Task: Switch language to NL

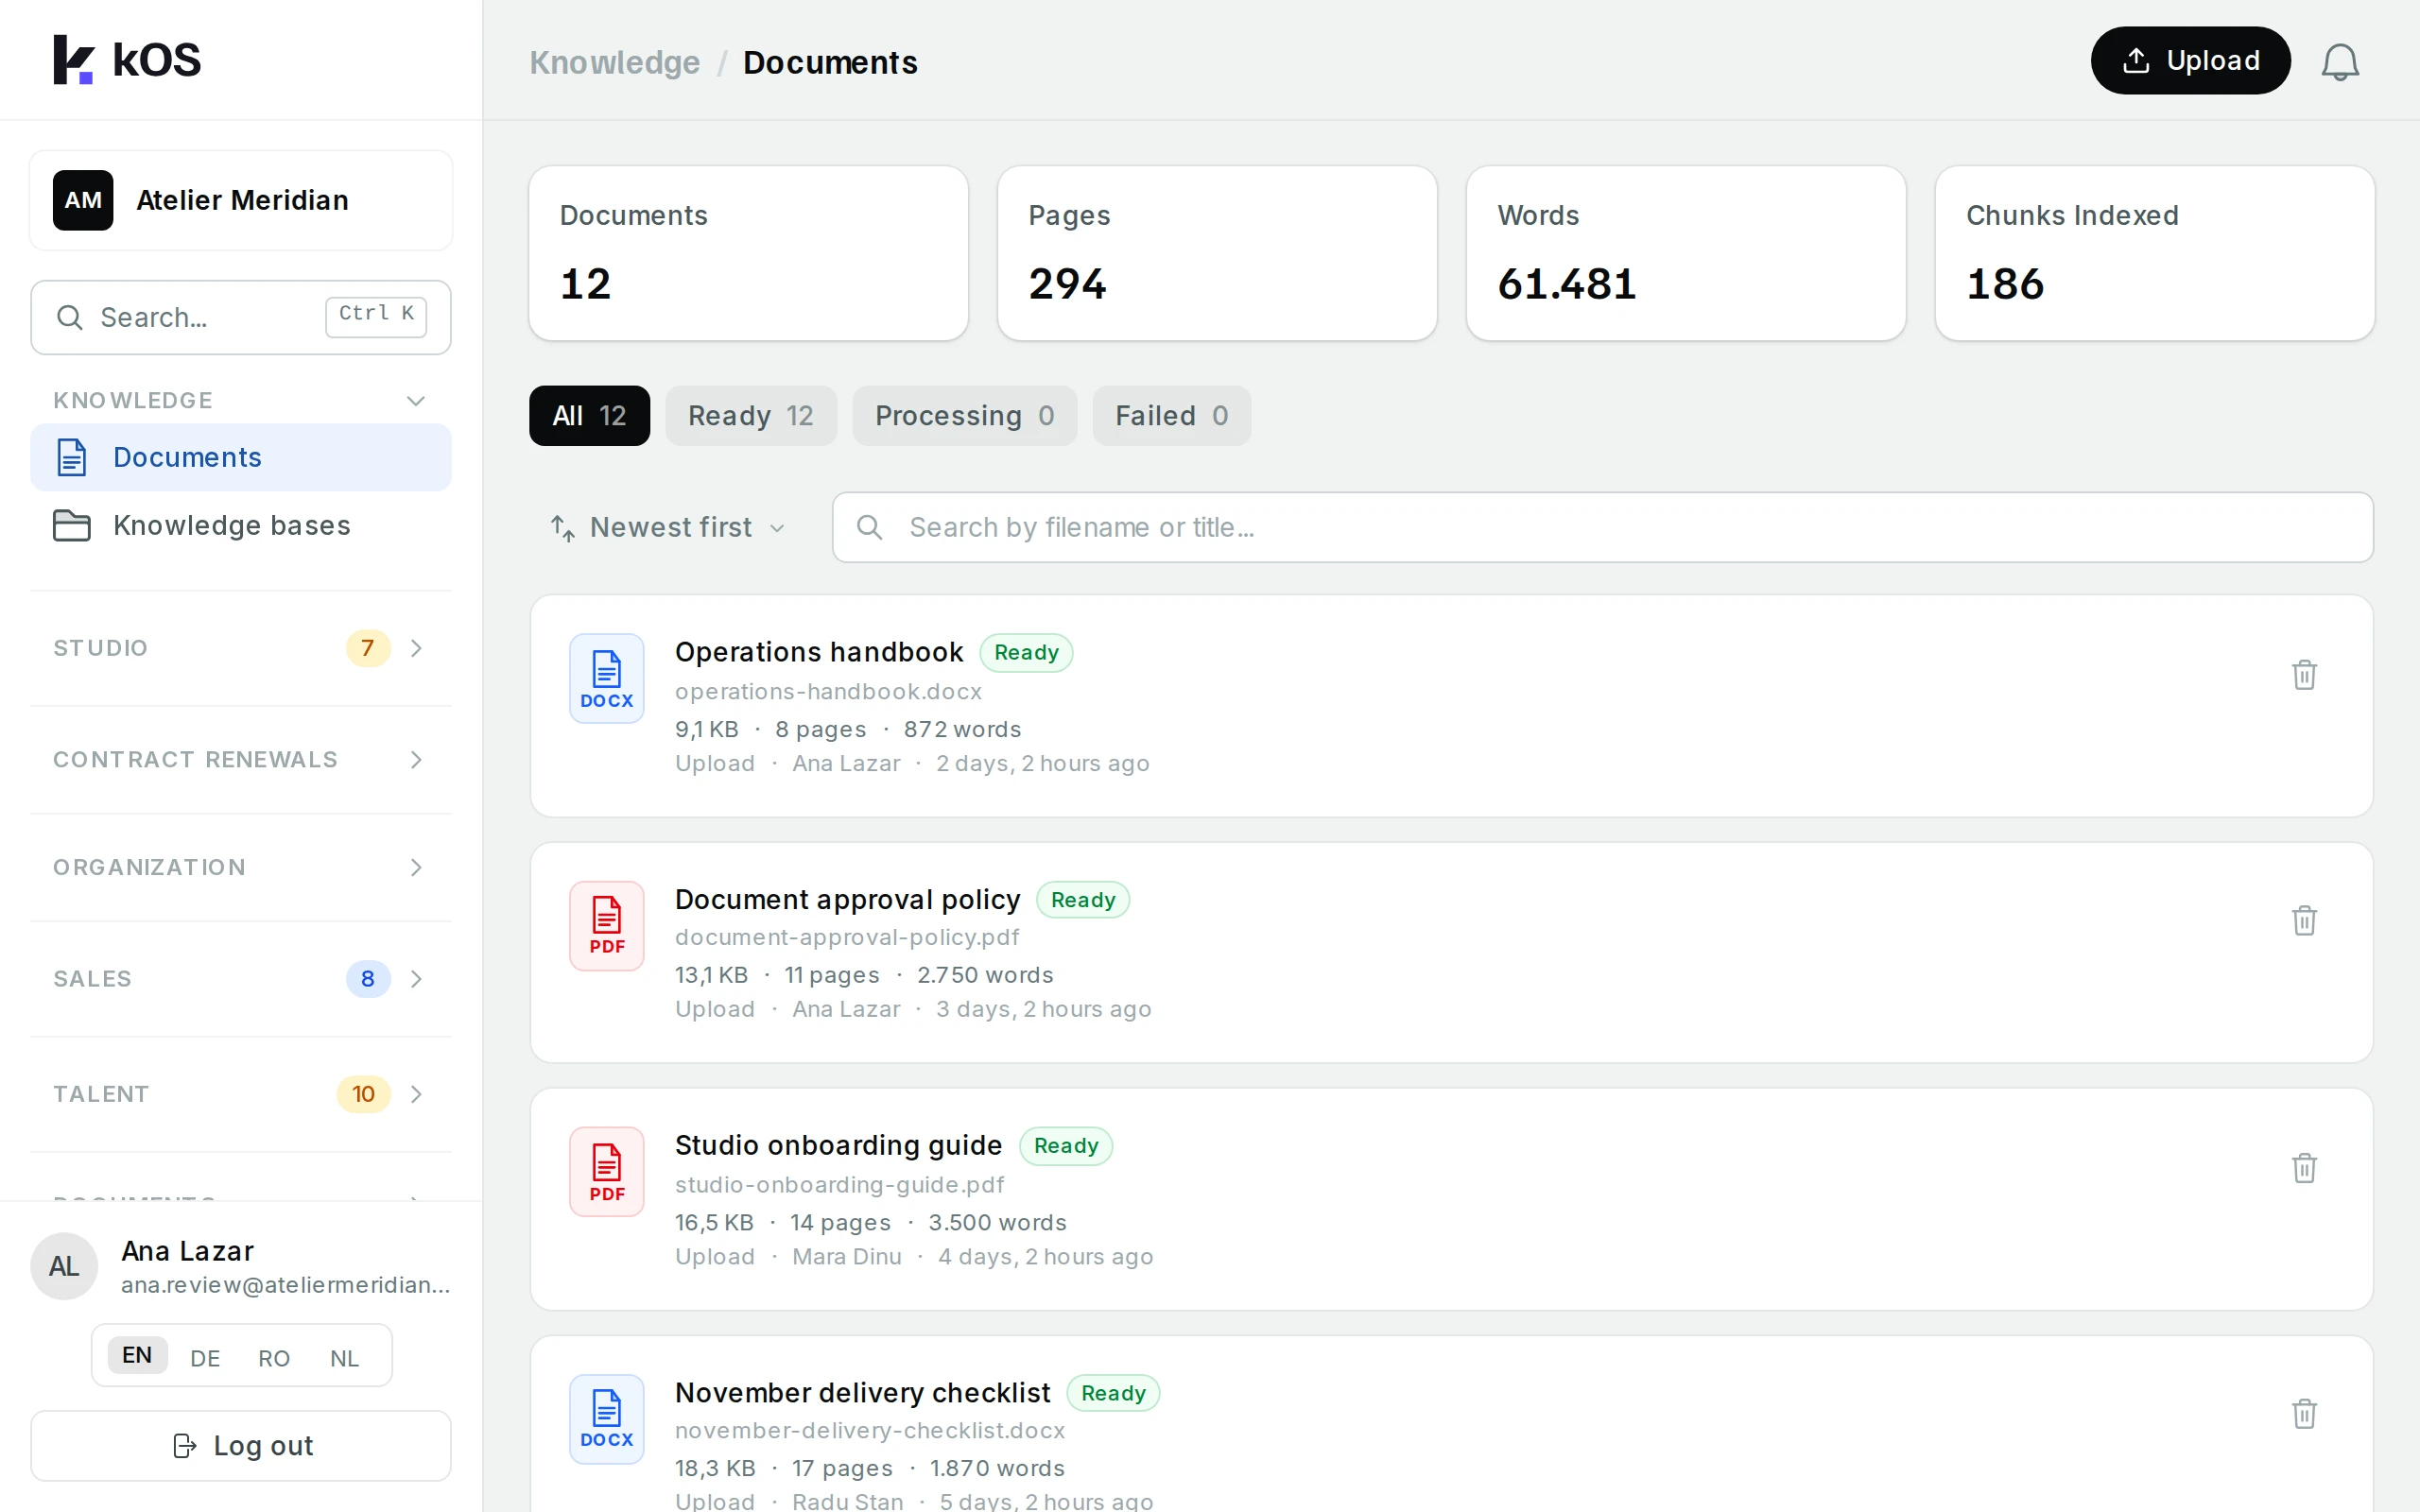Action: pos(344,1357)
